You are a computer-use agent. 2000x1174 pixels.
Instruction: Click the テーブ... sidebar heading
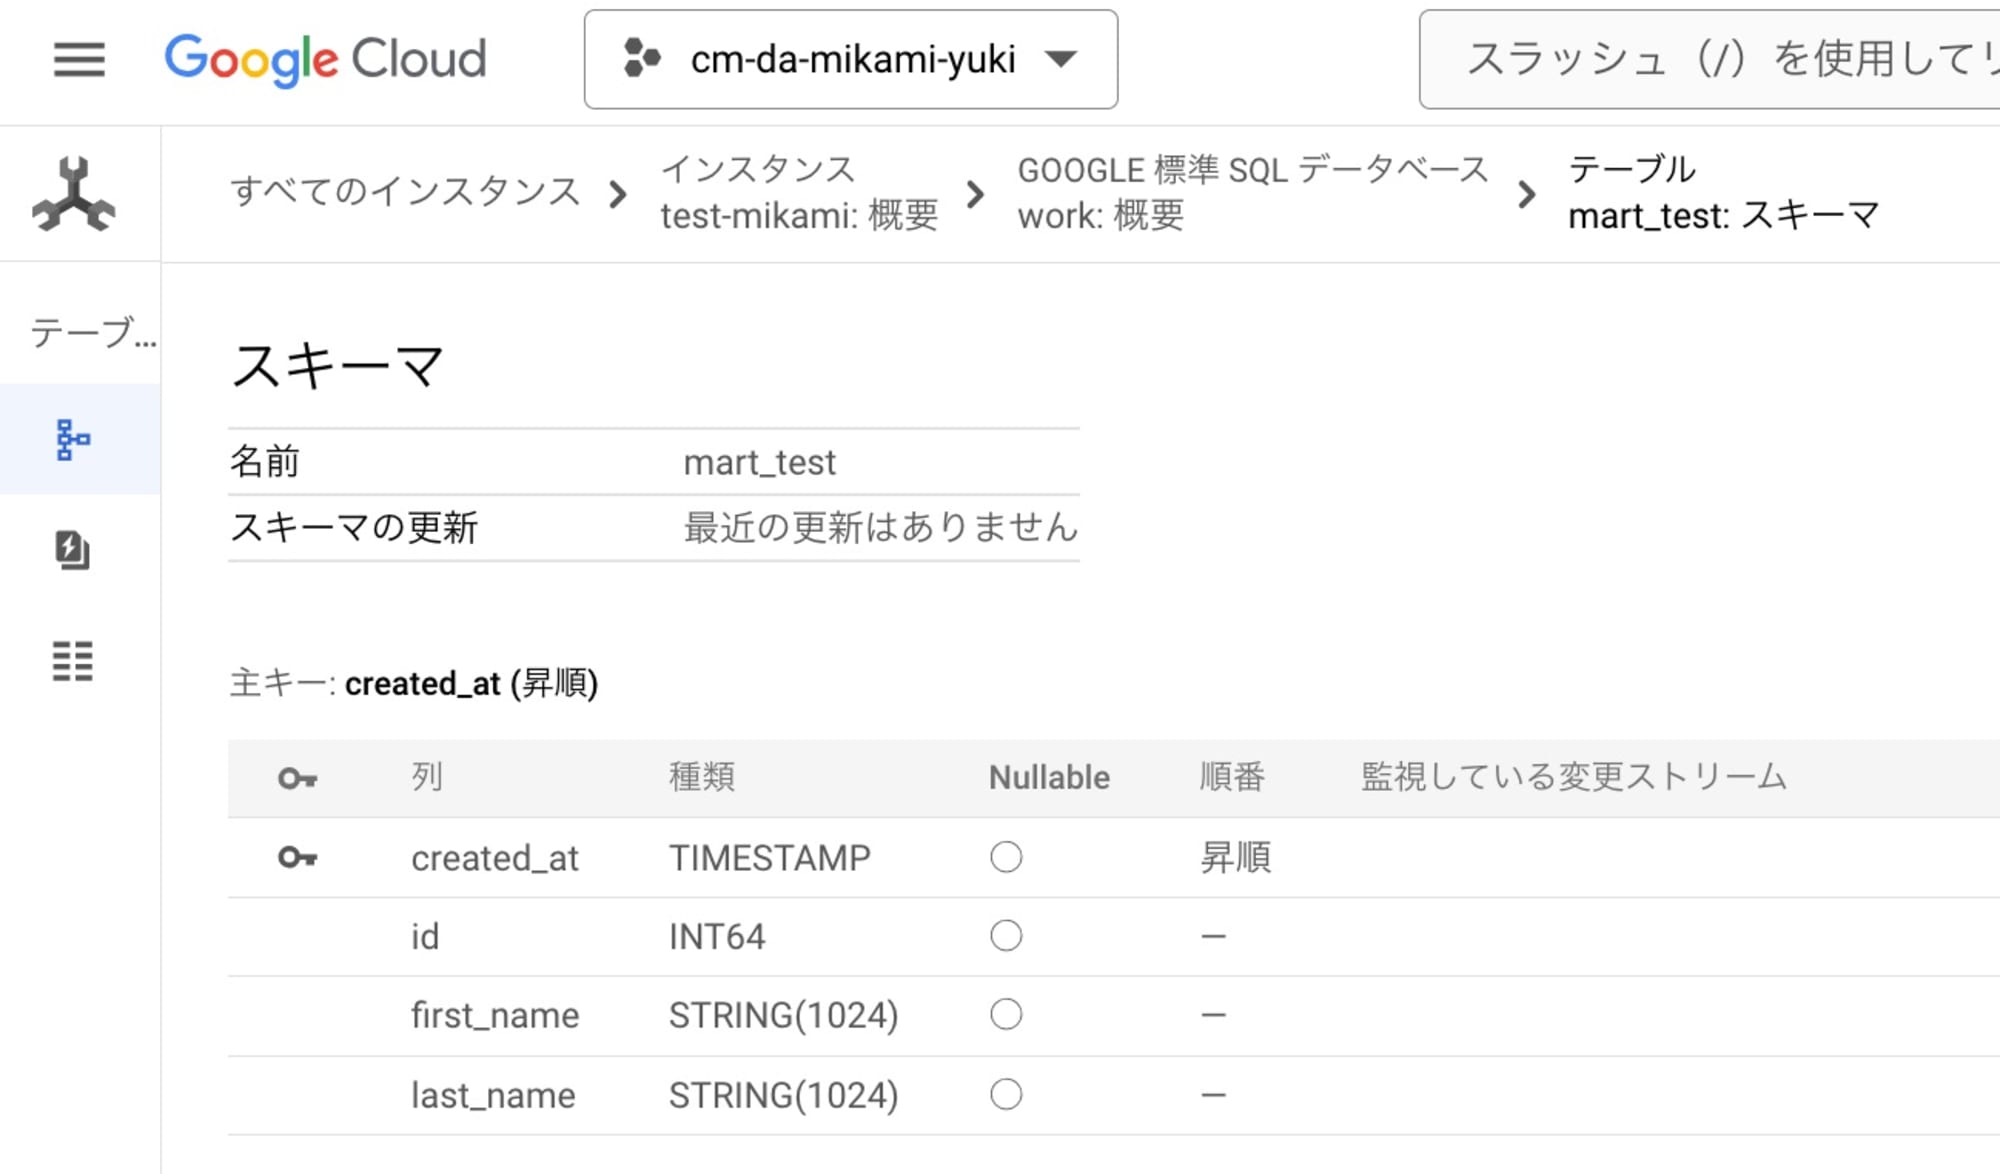tap(93, 332)
